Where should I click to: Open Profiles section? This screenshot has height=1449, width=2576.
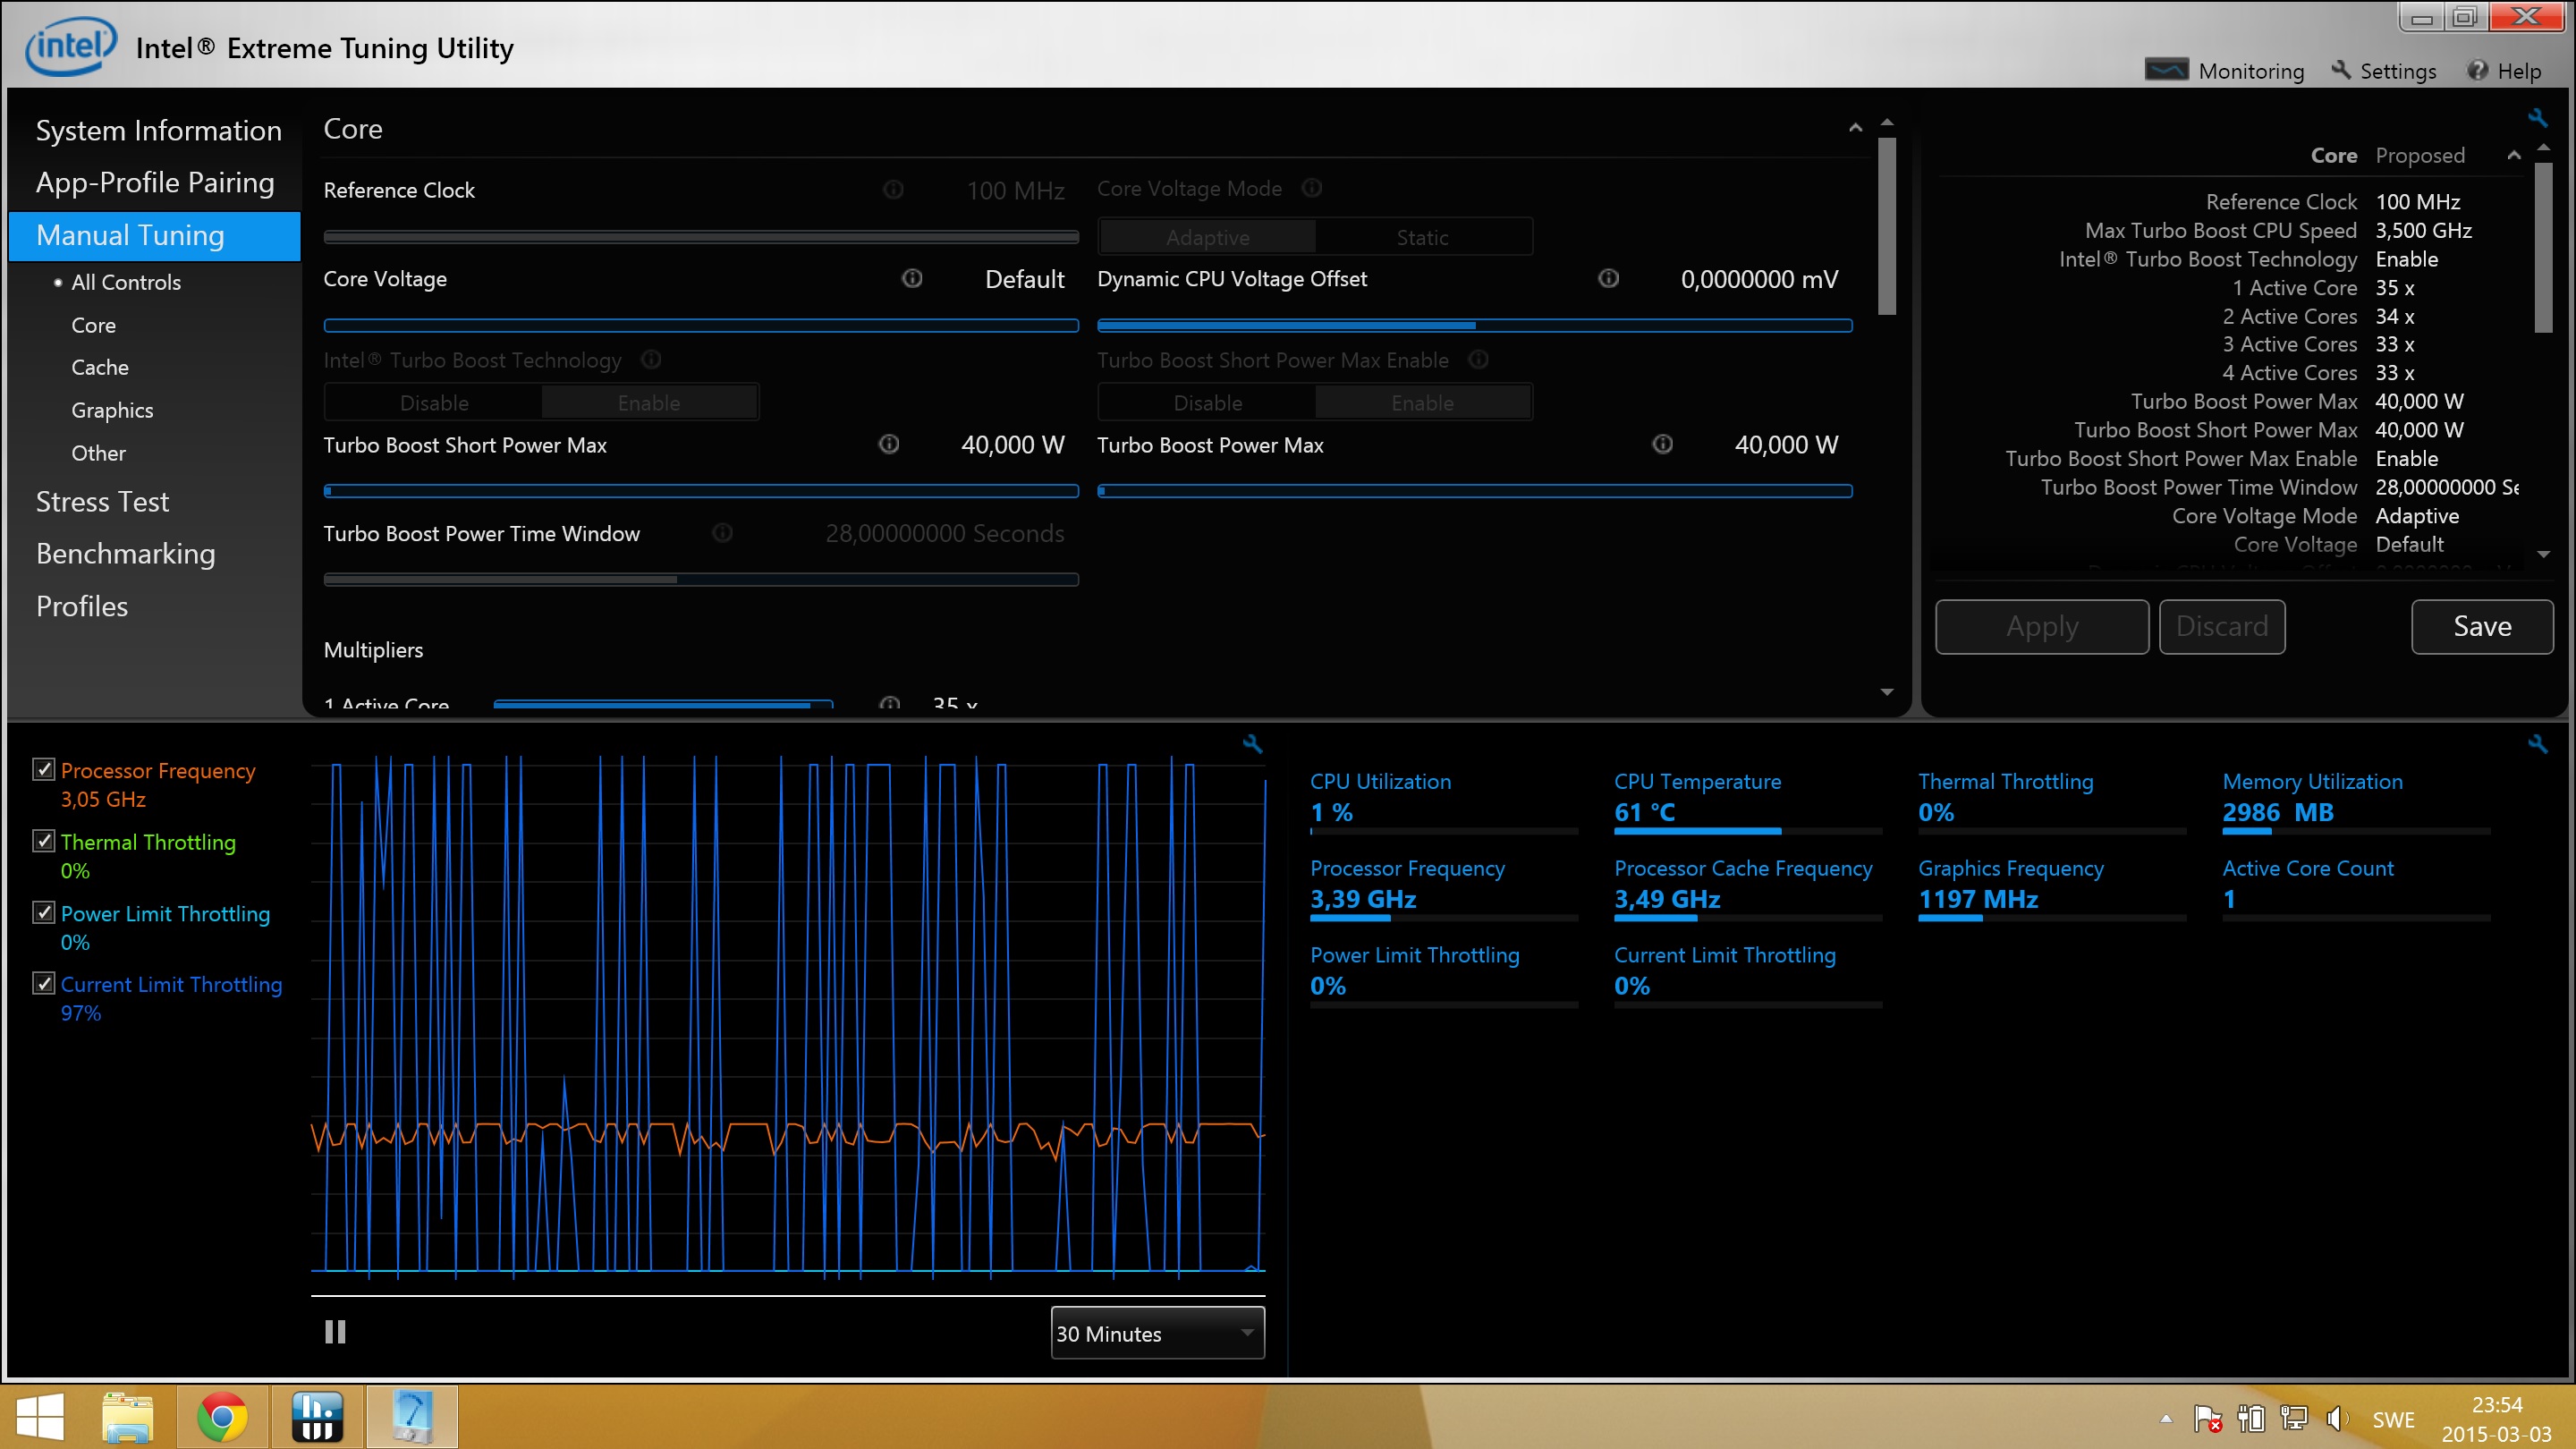click(x=82, y=606)
